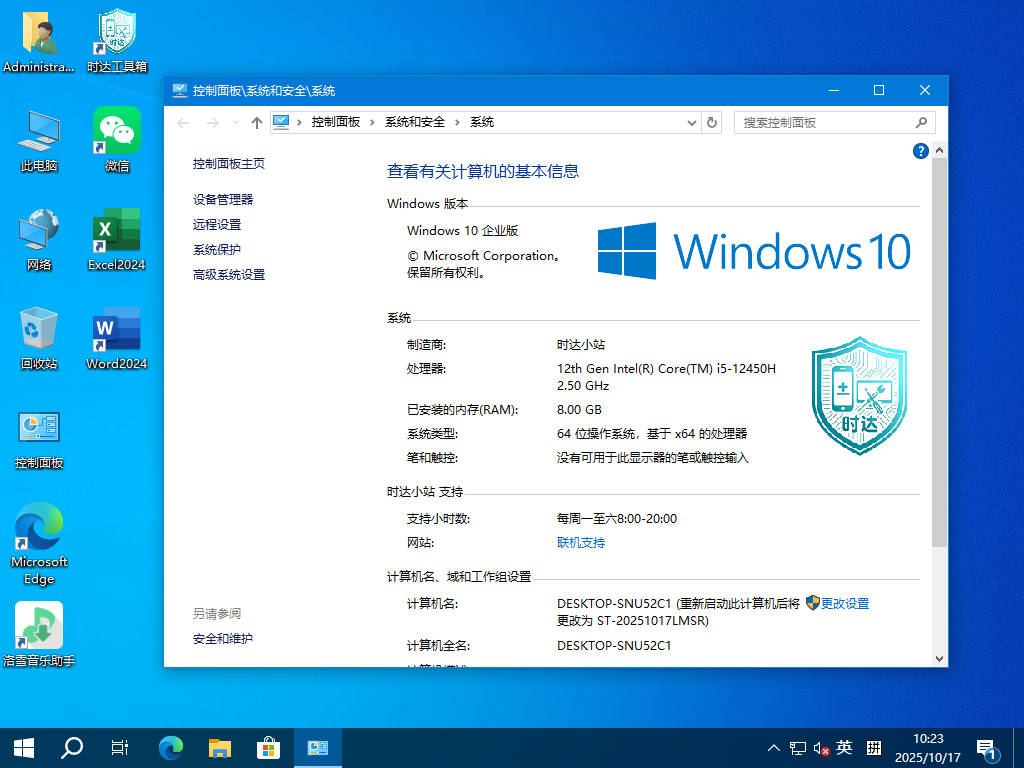
Task: Open 设备管理器 from the left sidebar
Action: (223, 199)
